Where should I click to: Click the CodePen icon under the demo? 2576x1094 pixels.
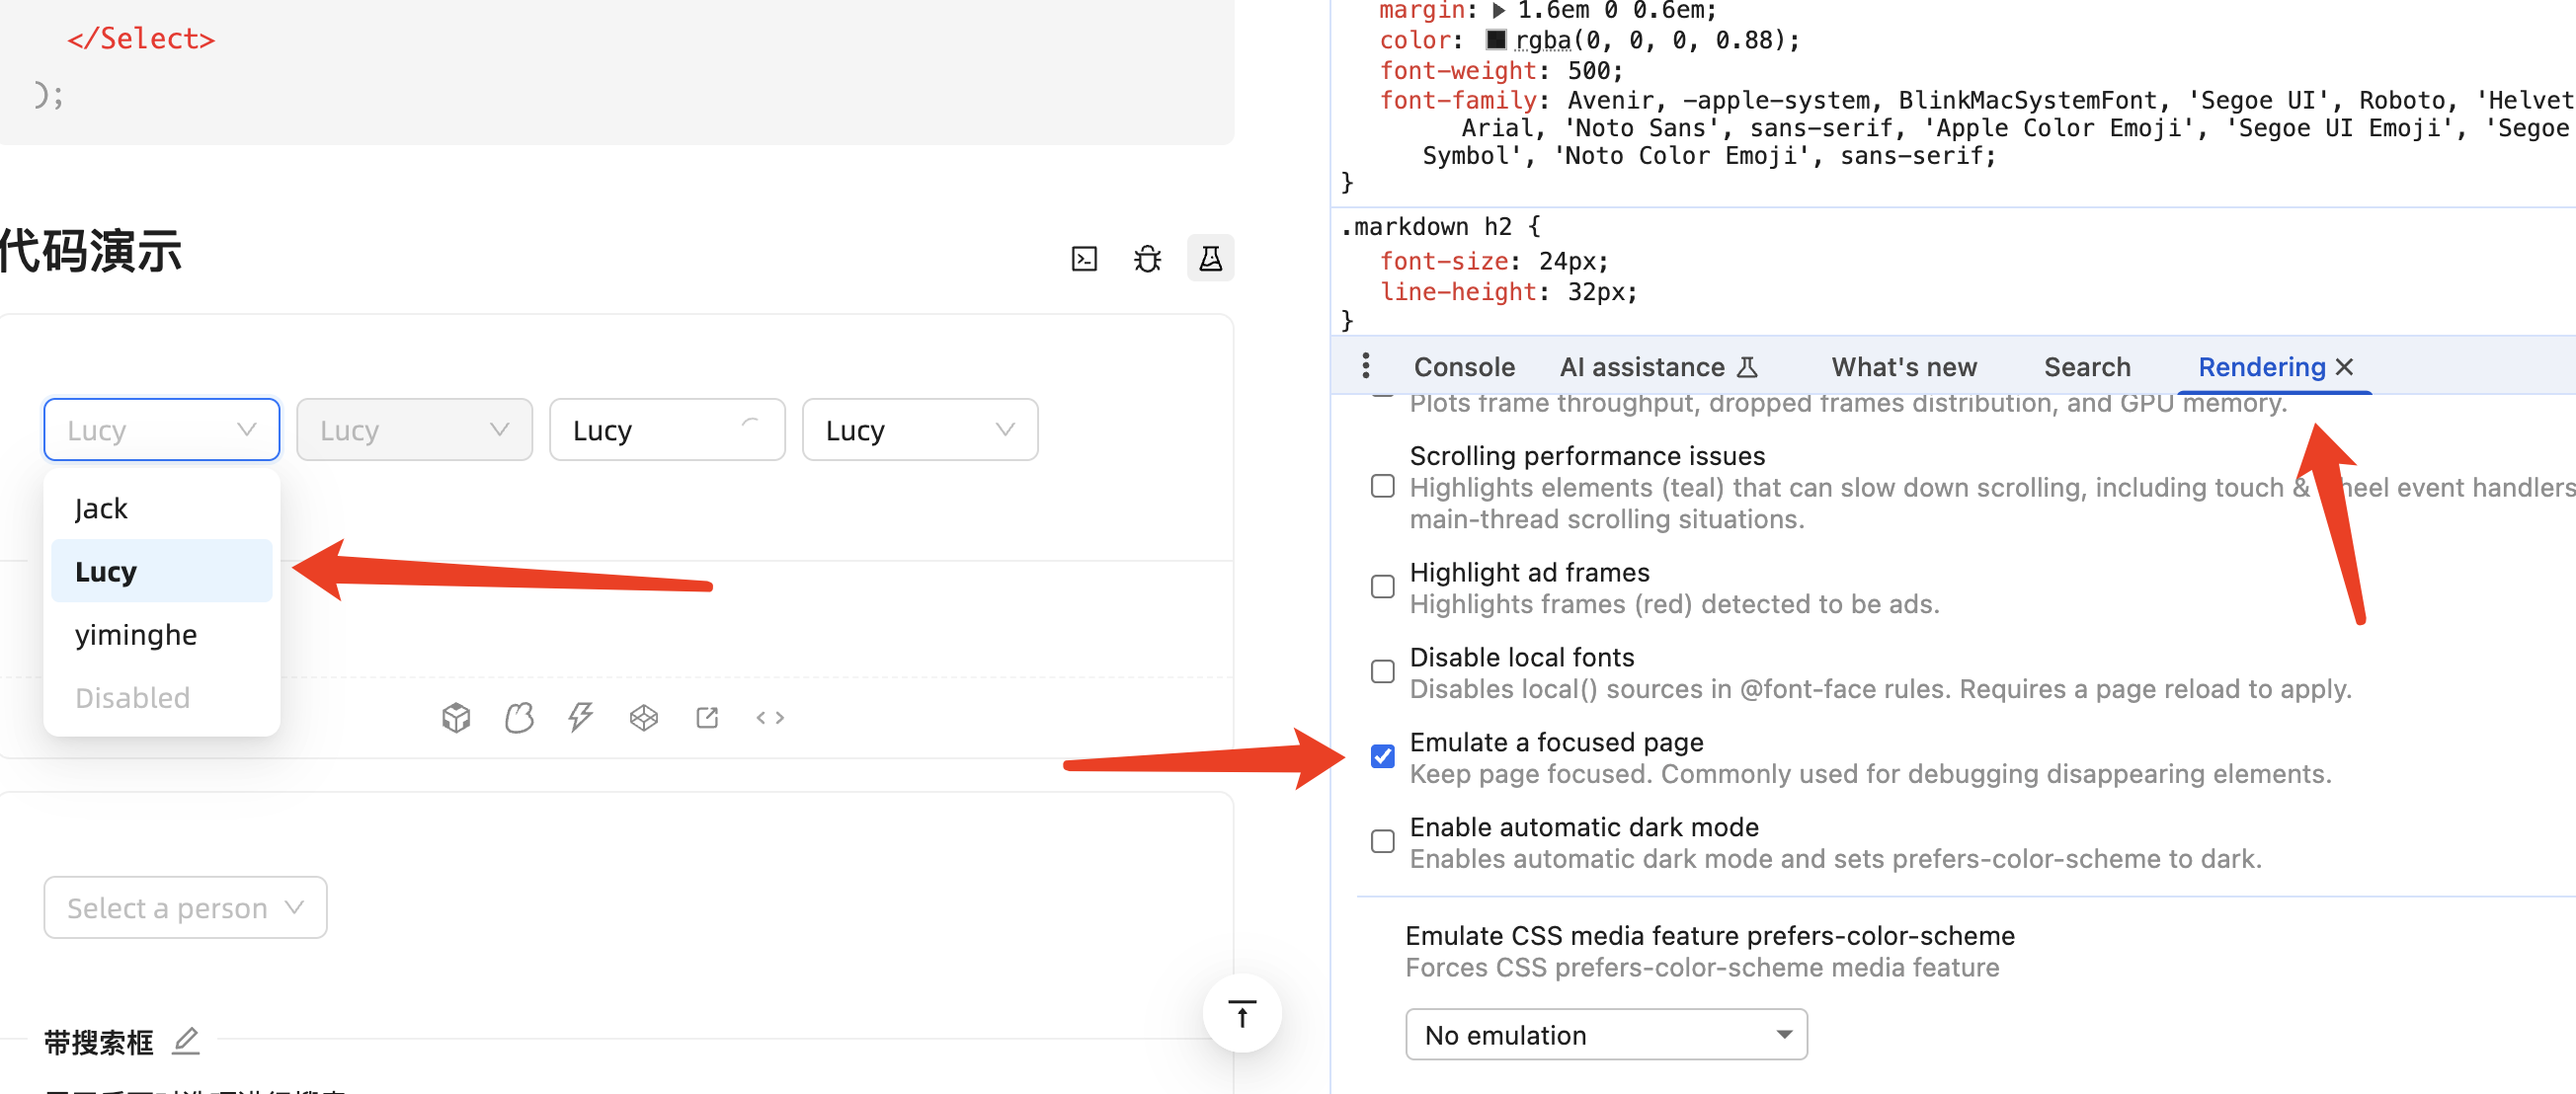click(643, 717)
